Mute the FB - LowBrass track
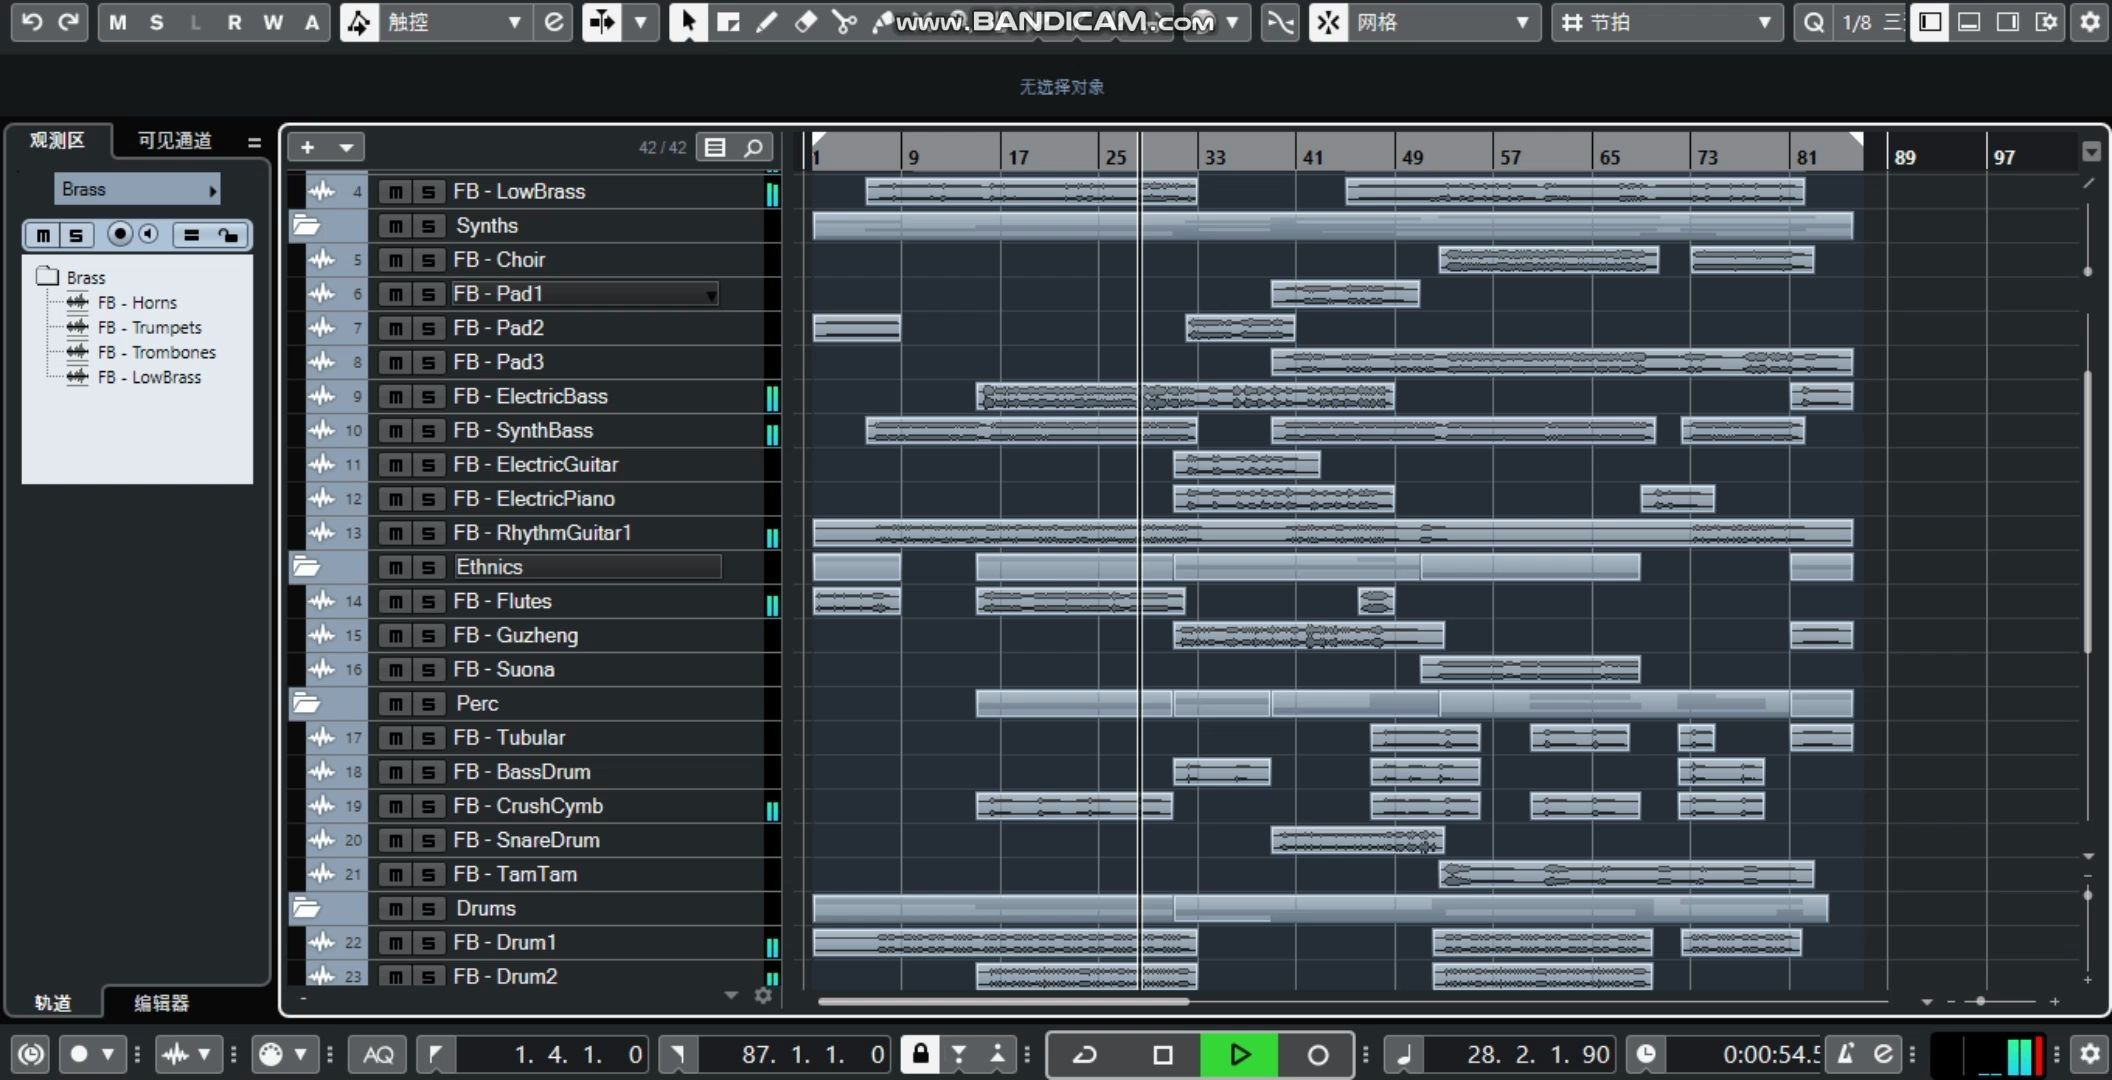2112x1080 pixels. (396, 192)
